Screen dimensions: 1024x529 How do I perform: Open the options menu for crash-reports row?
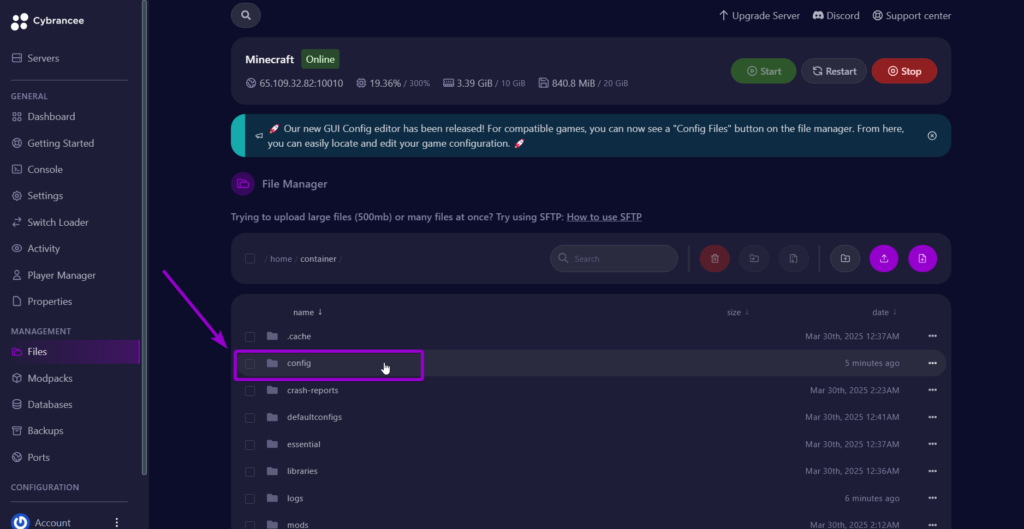[932, 391]
